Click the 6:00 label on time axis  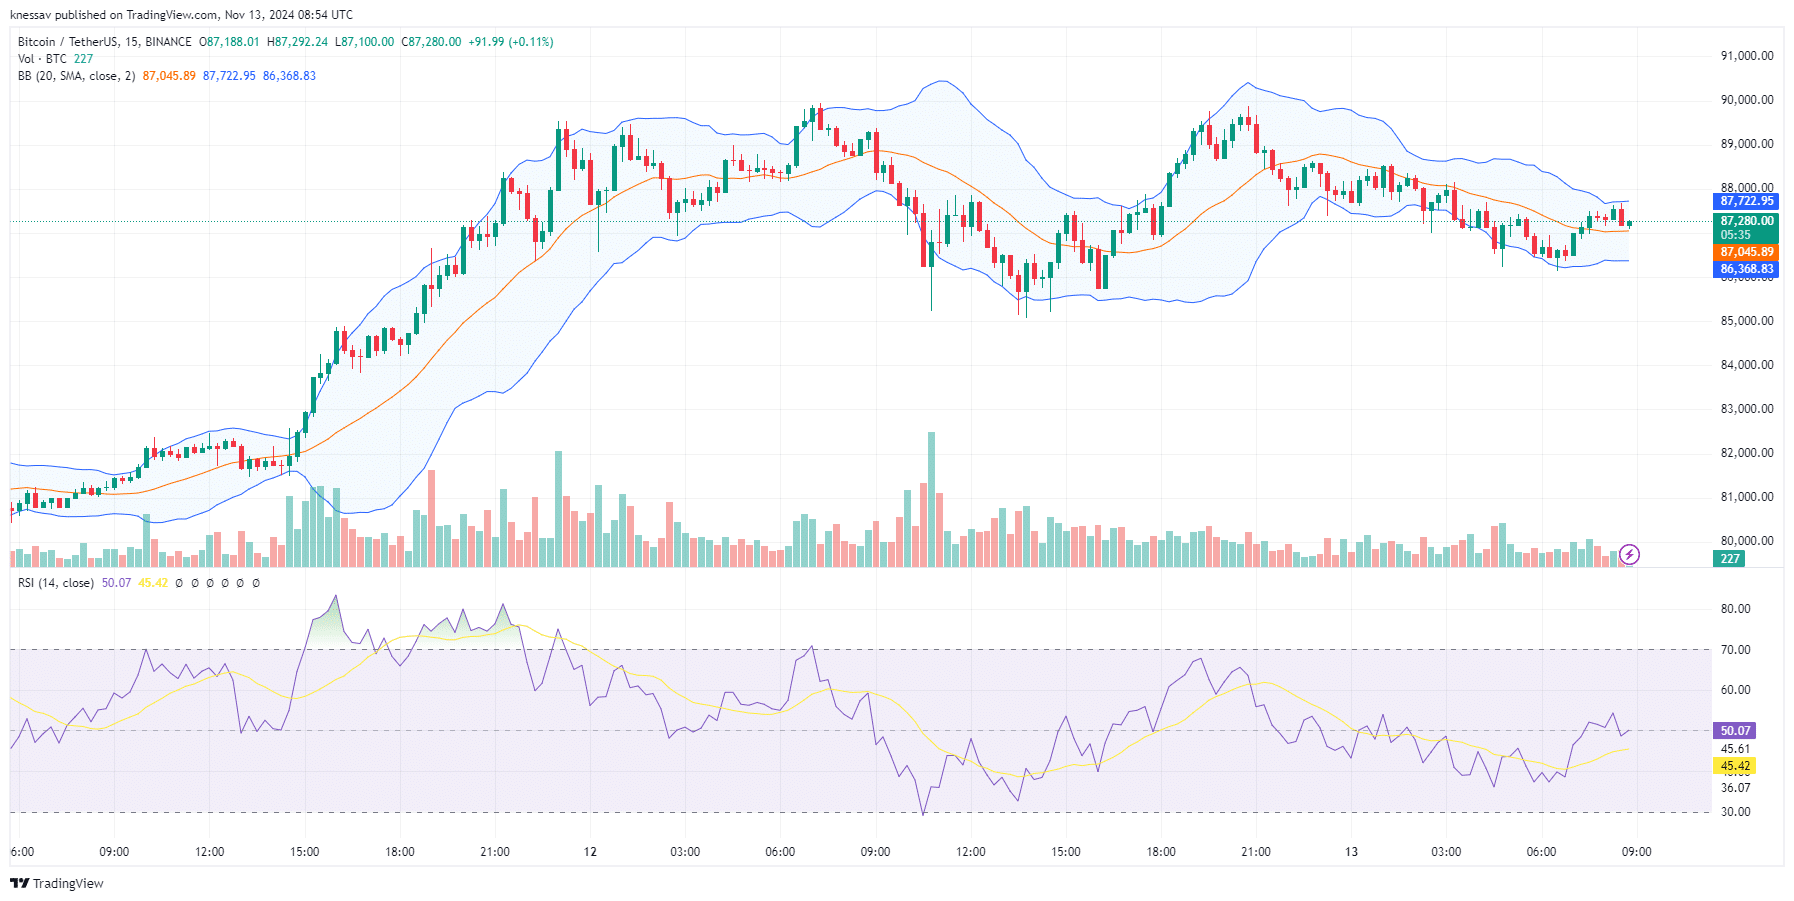click(22, 852)
